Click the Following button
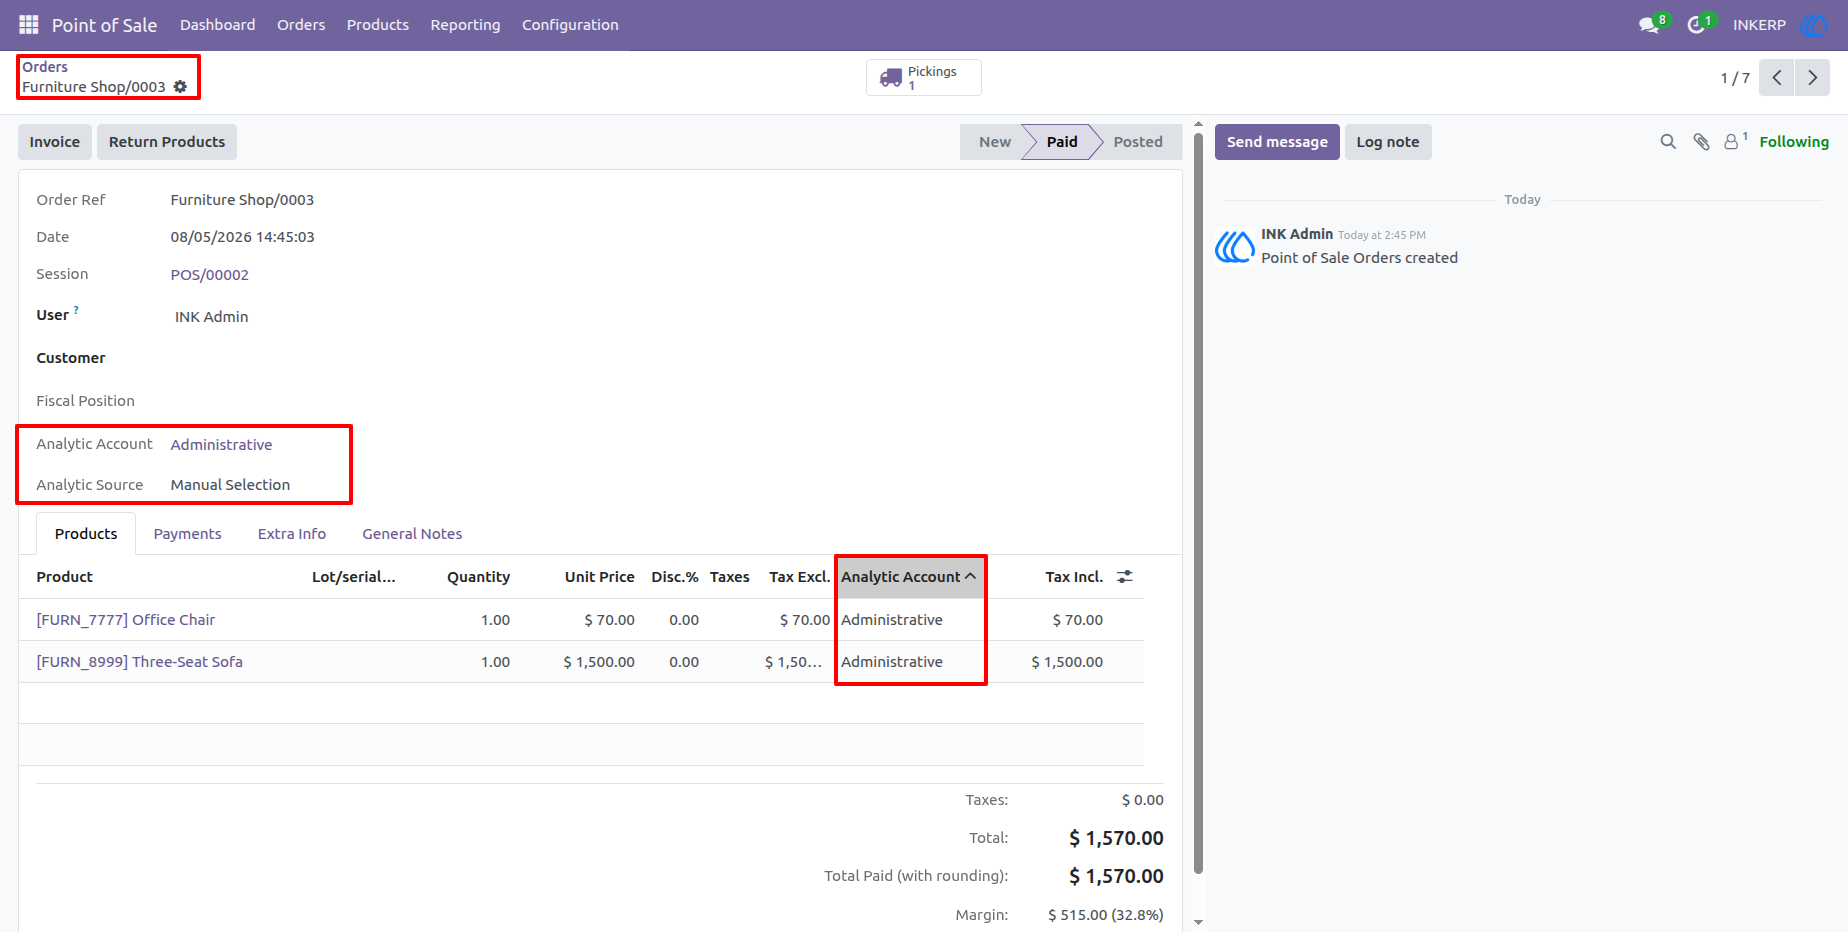 tap(1794, 142)
